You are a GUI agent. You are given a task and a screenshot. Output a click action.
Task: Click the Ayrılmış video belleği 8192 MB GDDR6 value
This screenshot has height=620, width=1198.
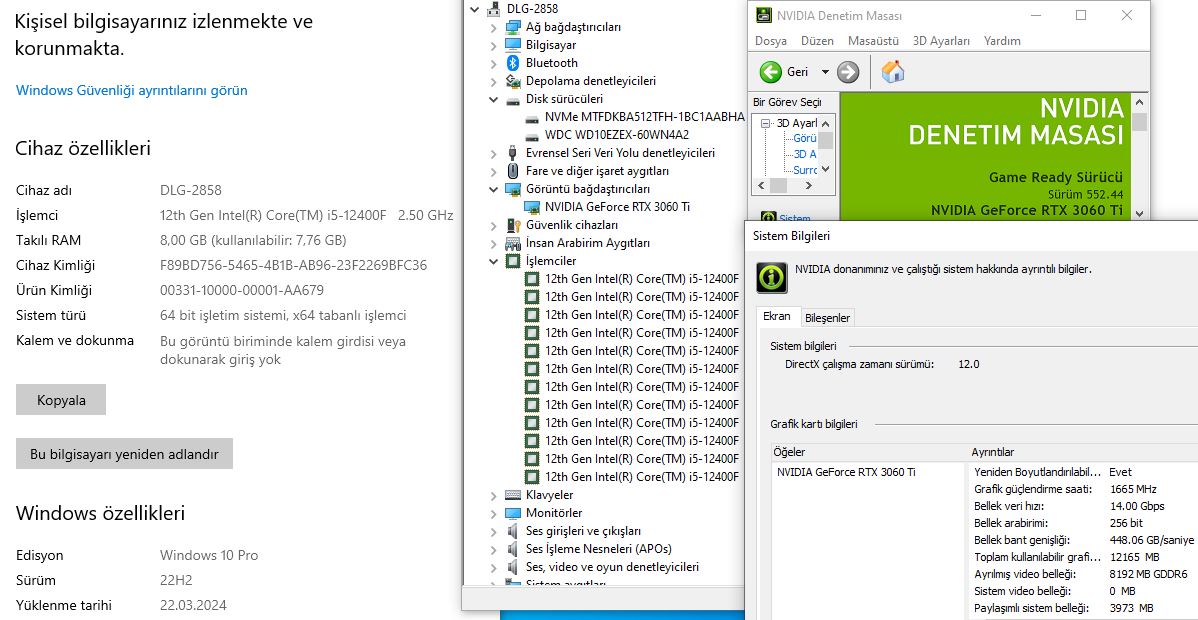tap(1148, 573)
